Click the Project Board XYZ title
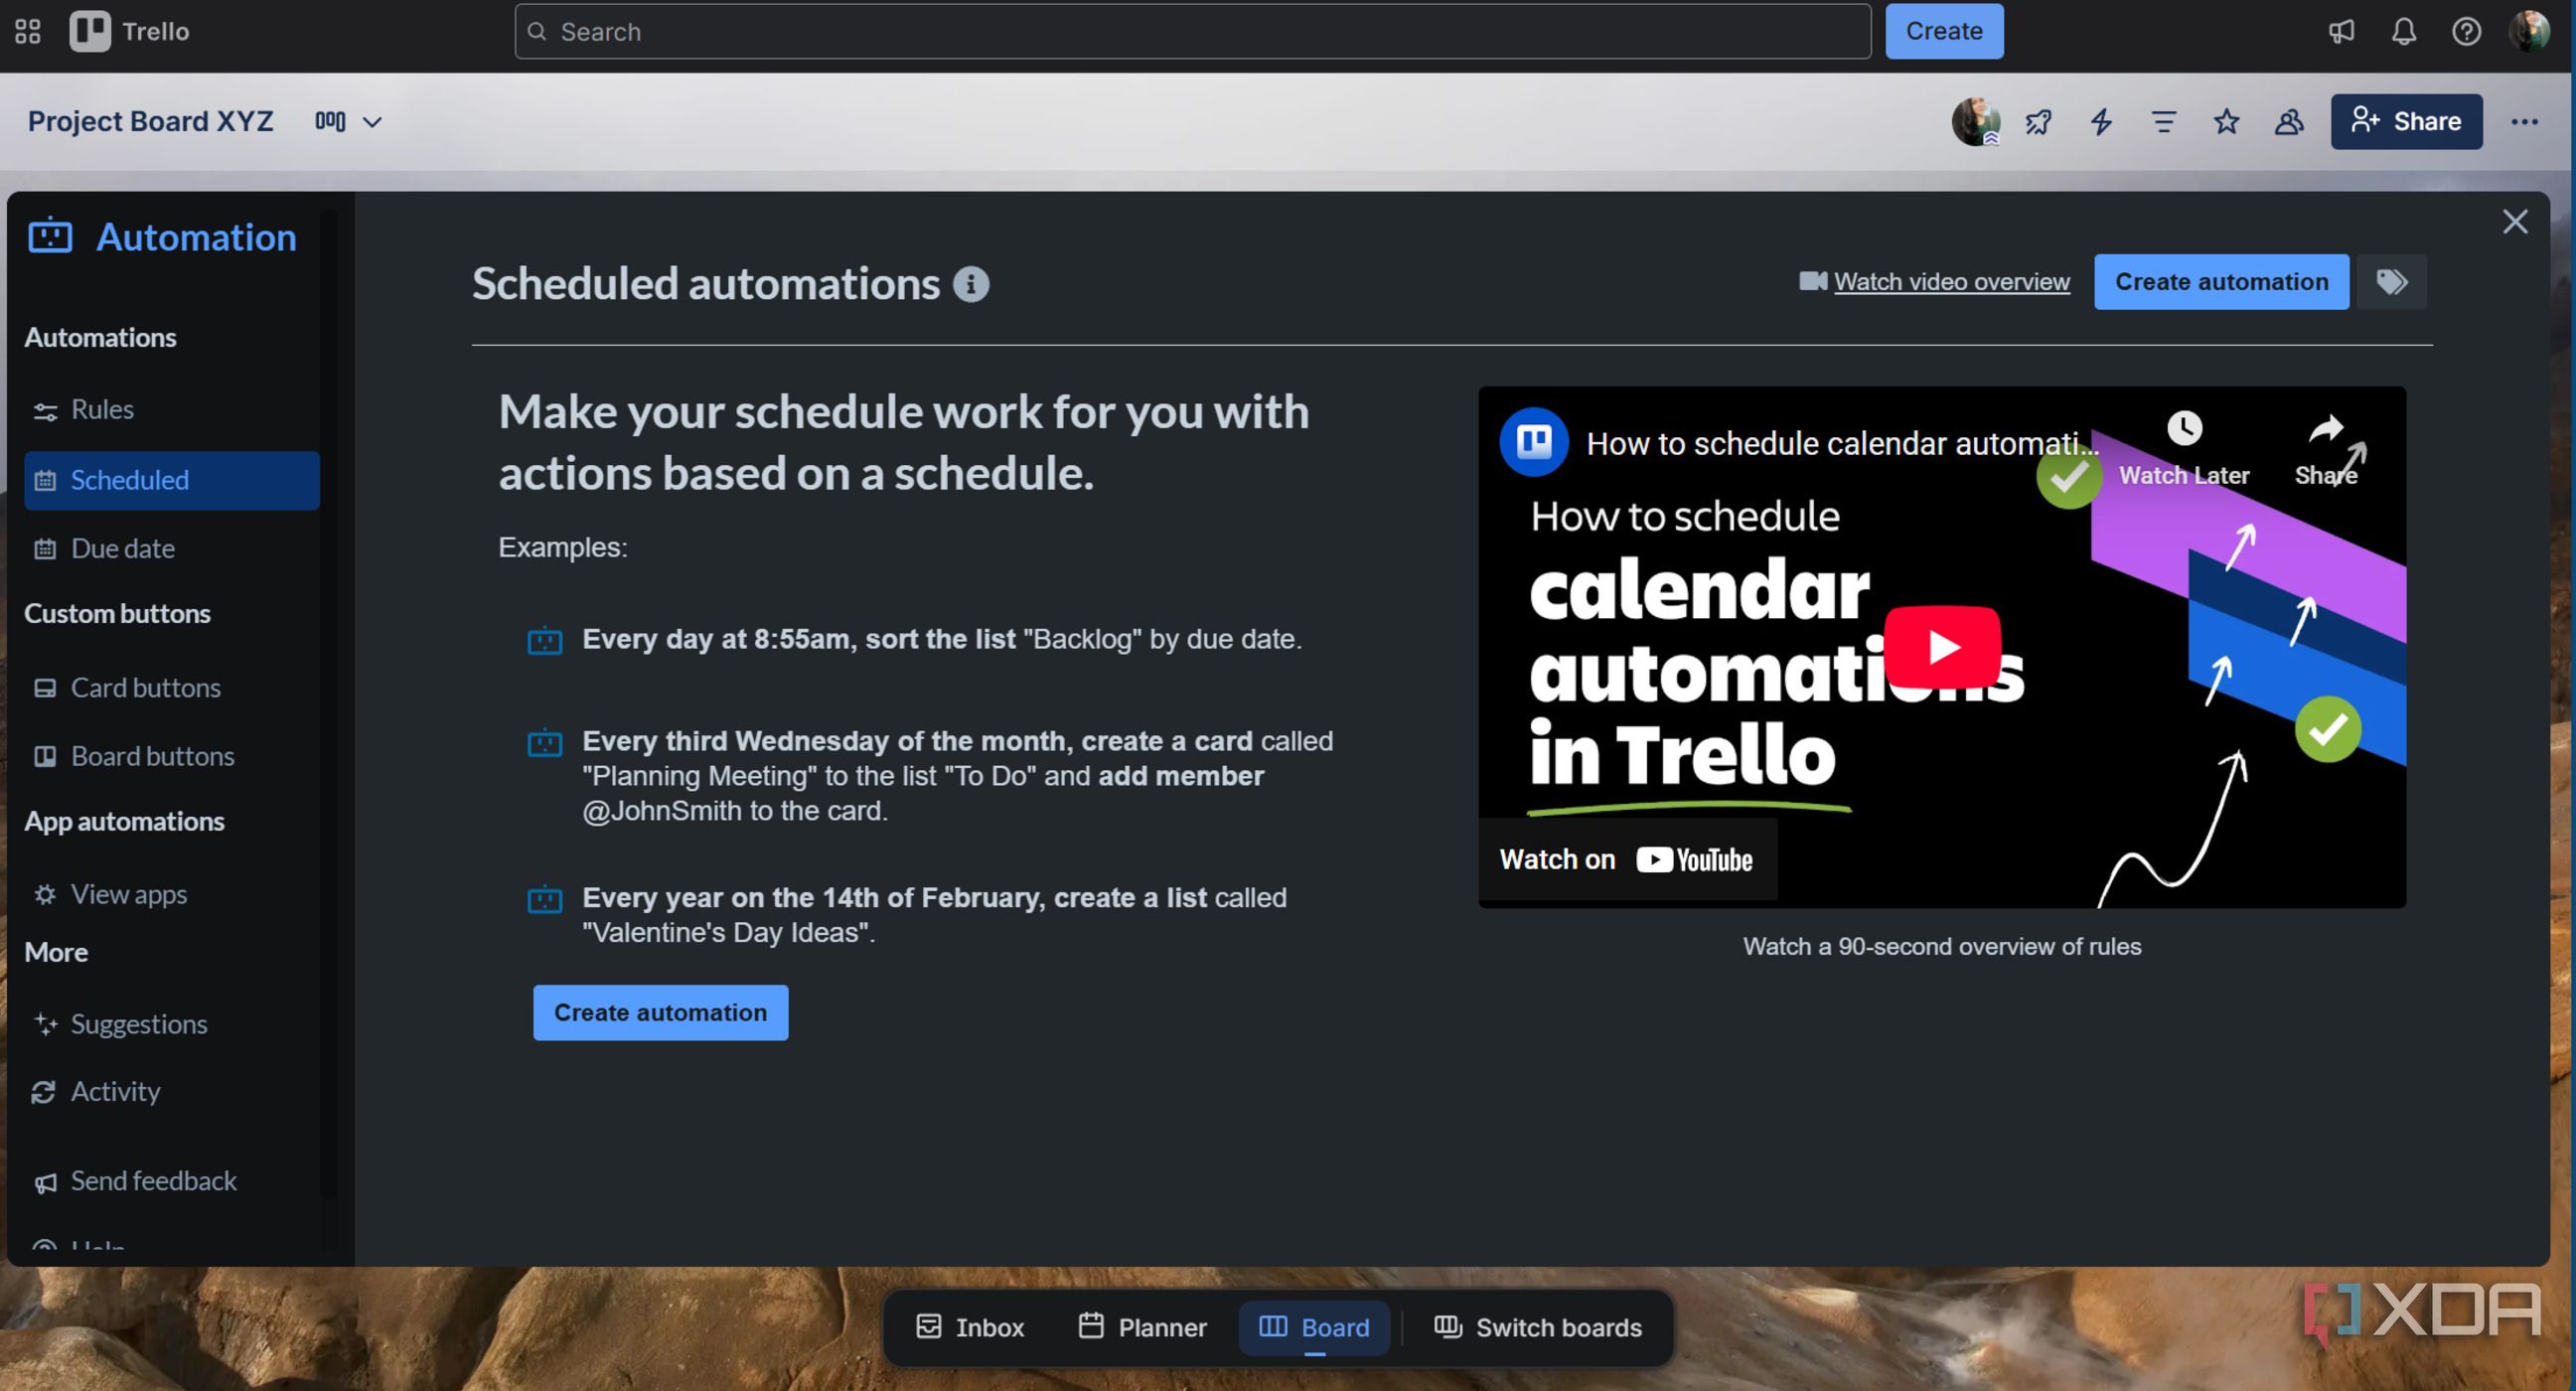 (x=150, y=122)
